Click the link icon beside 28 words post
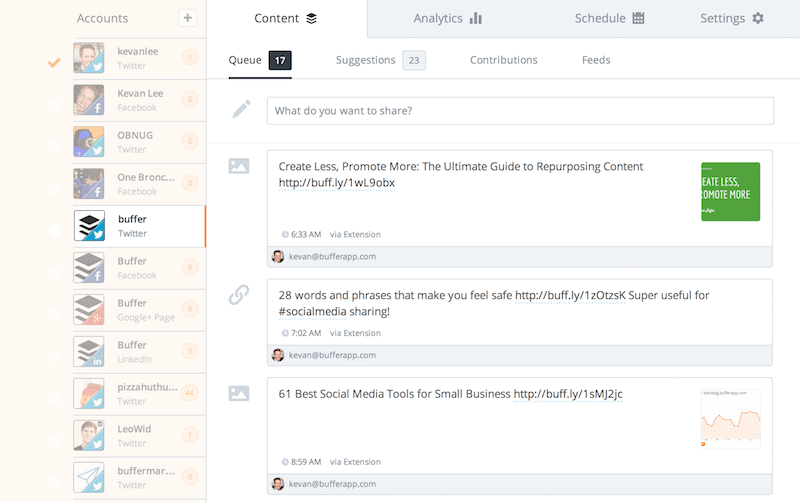The width and height of the screenshot is (800, 502). 239,294
